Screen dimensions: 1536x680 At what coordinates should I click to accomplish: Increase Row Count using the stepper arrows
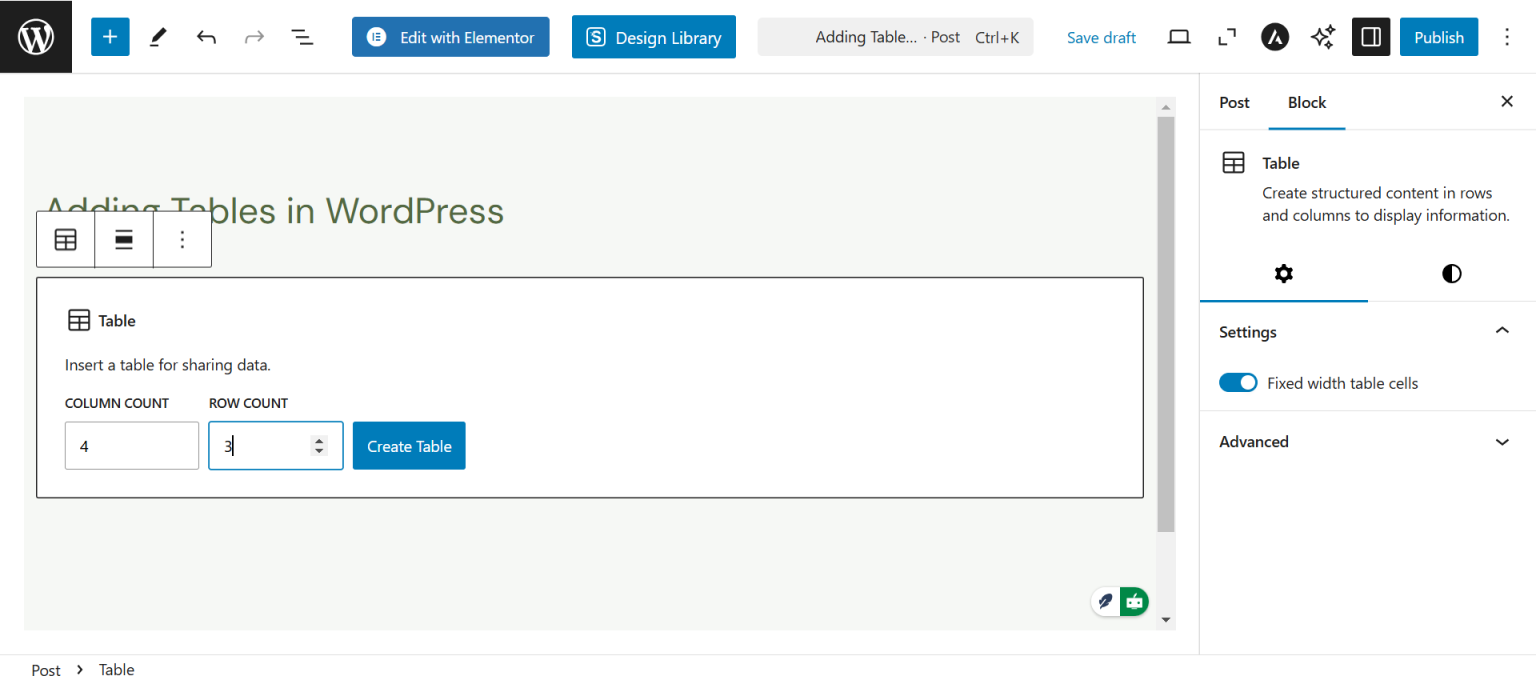click(319, 440)
